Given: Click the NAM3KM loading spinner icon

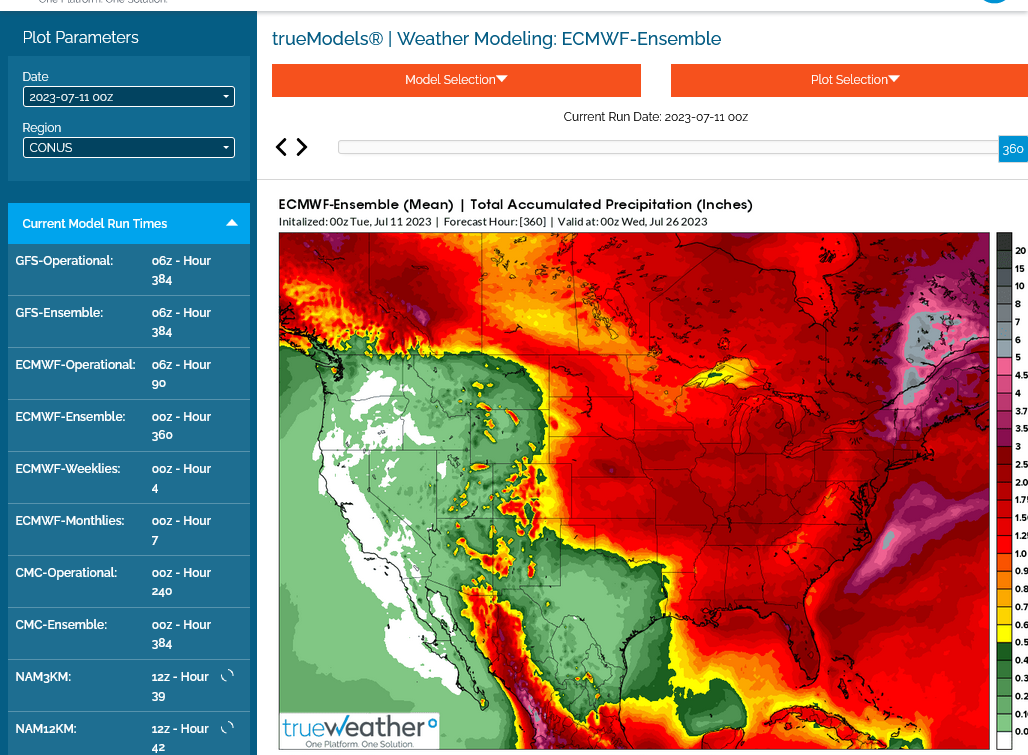Looking at the screenshot, I should 227,676.
